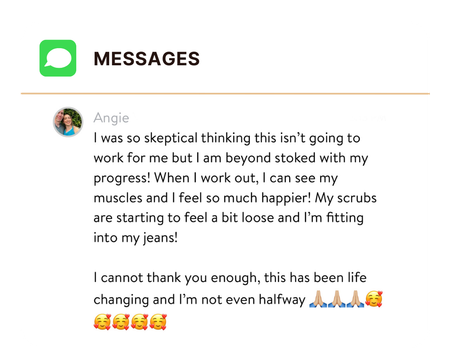The height and width of the screenshot is (361, 450).
Task: Select first heart-face emoji on last line
Action: [x=102, y=322]
